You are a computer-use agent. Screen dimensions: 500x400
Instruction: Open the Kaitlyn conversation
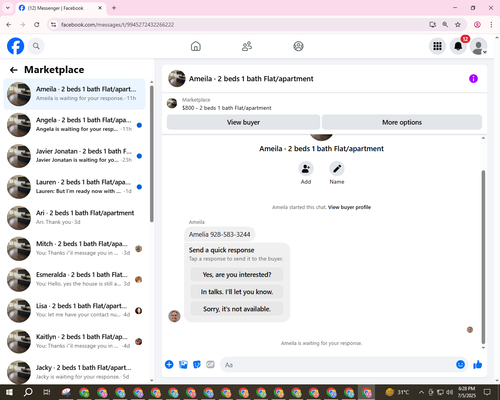point(74,341)
